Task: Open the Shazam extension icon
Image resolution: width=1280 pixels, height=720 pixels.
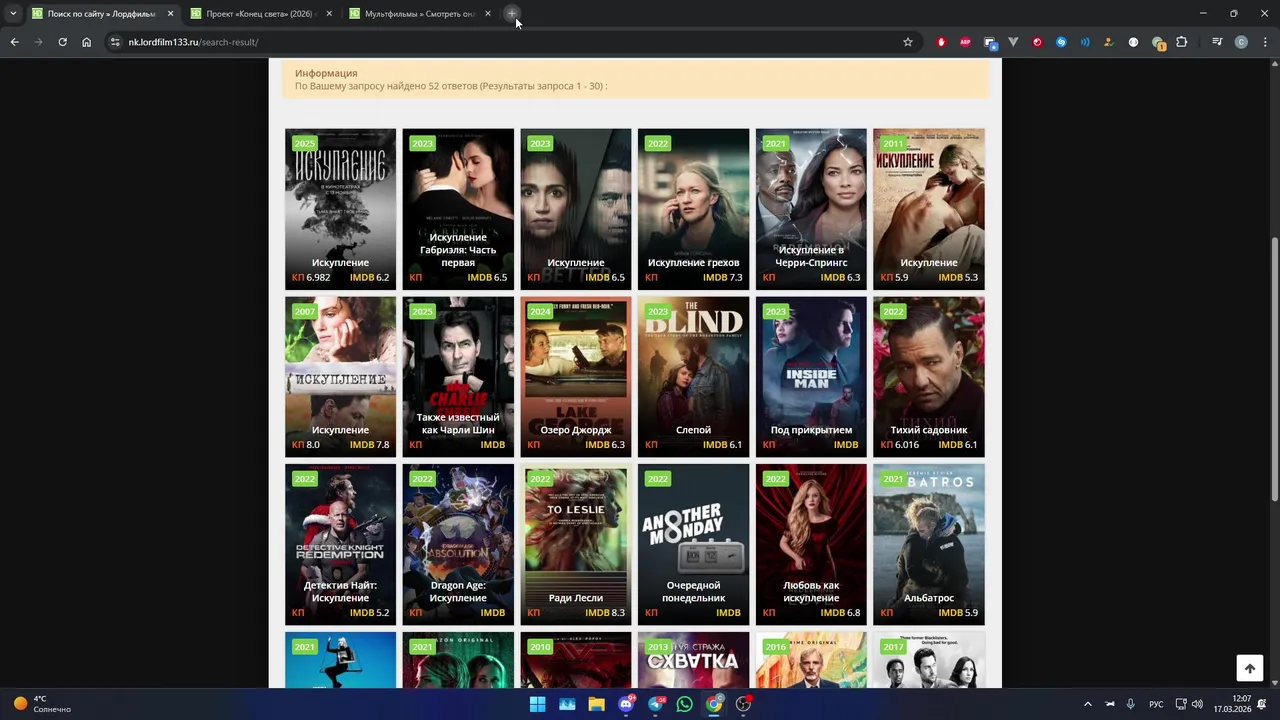Action: point(1061,42)
